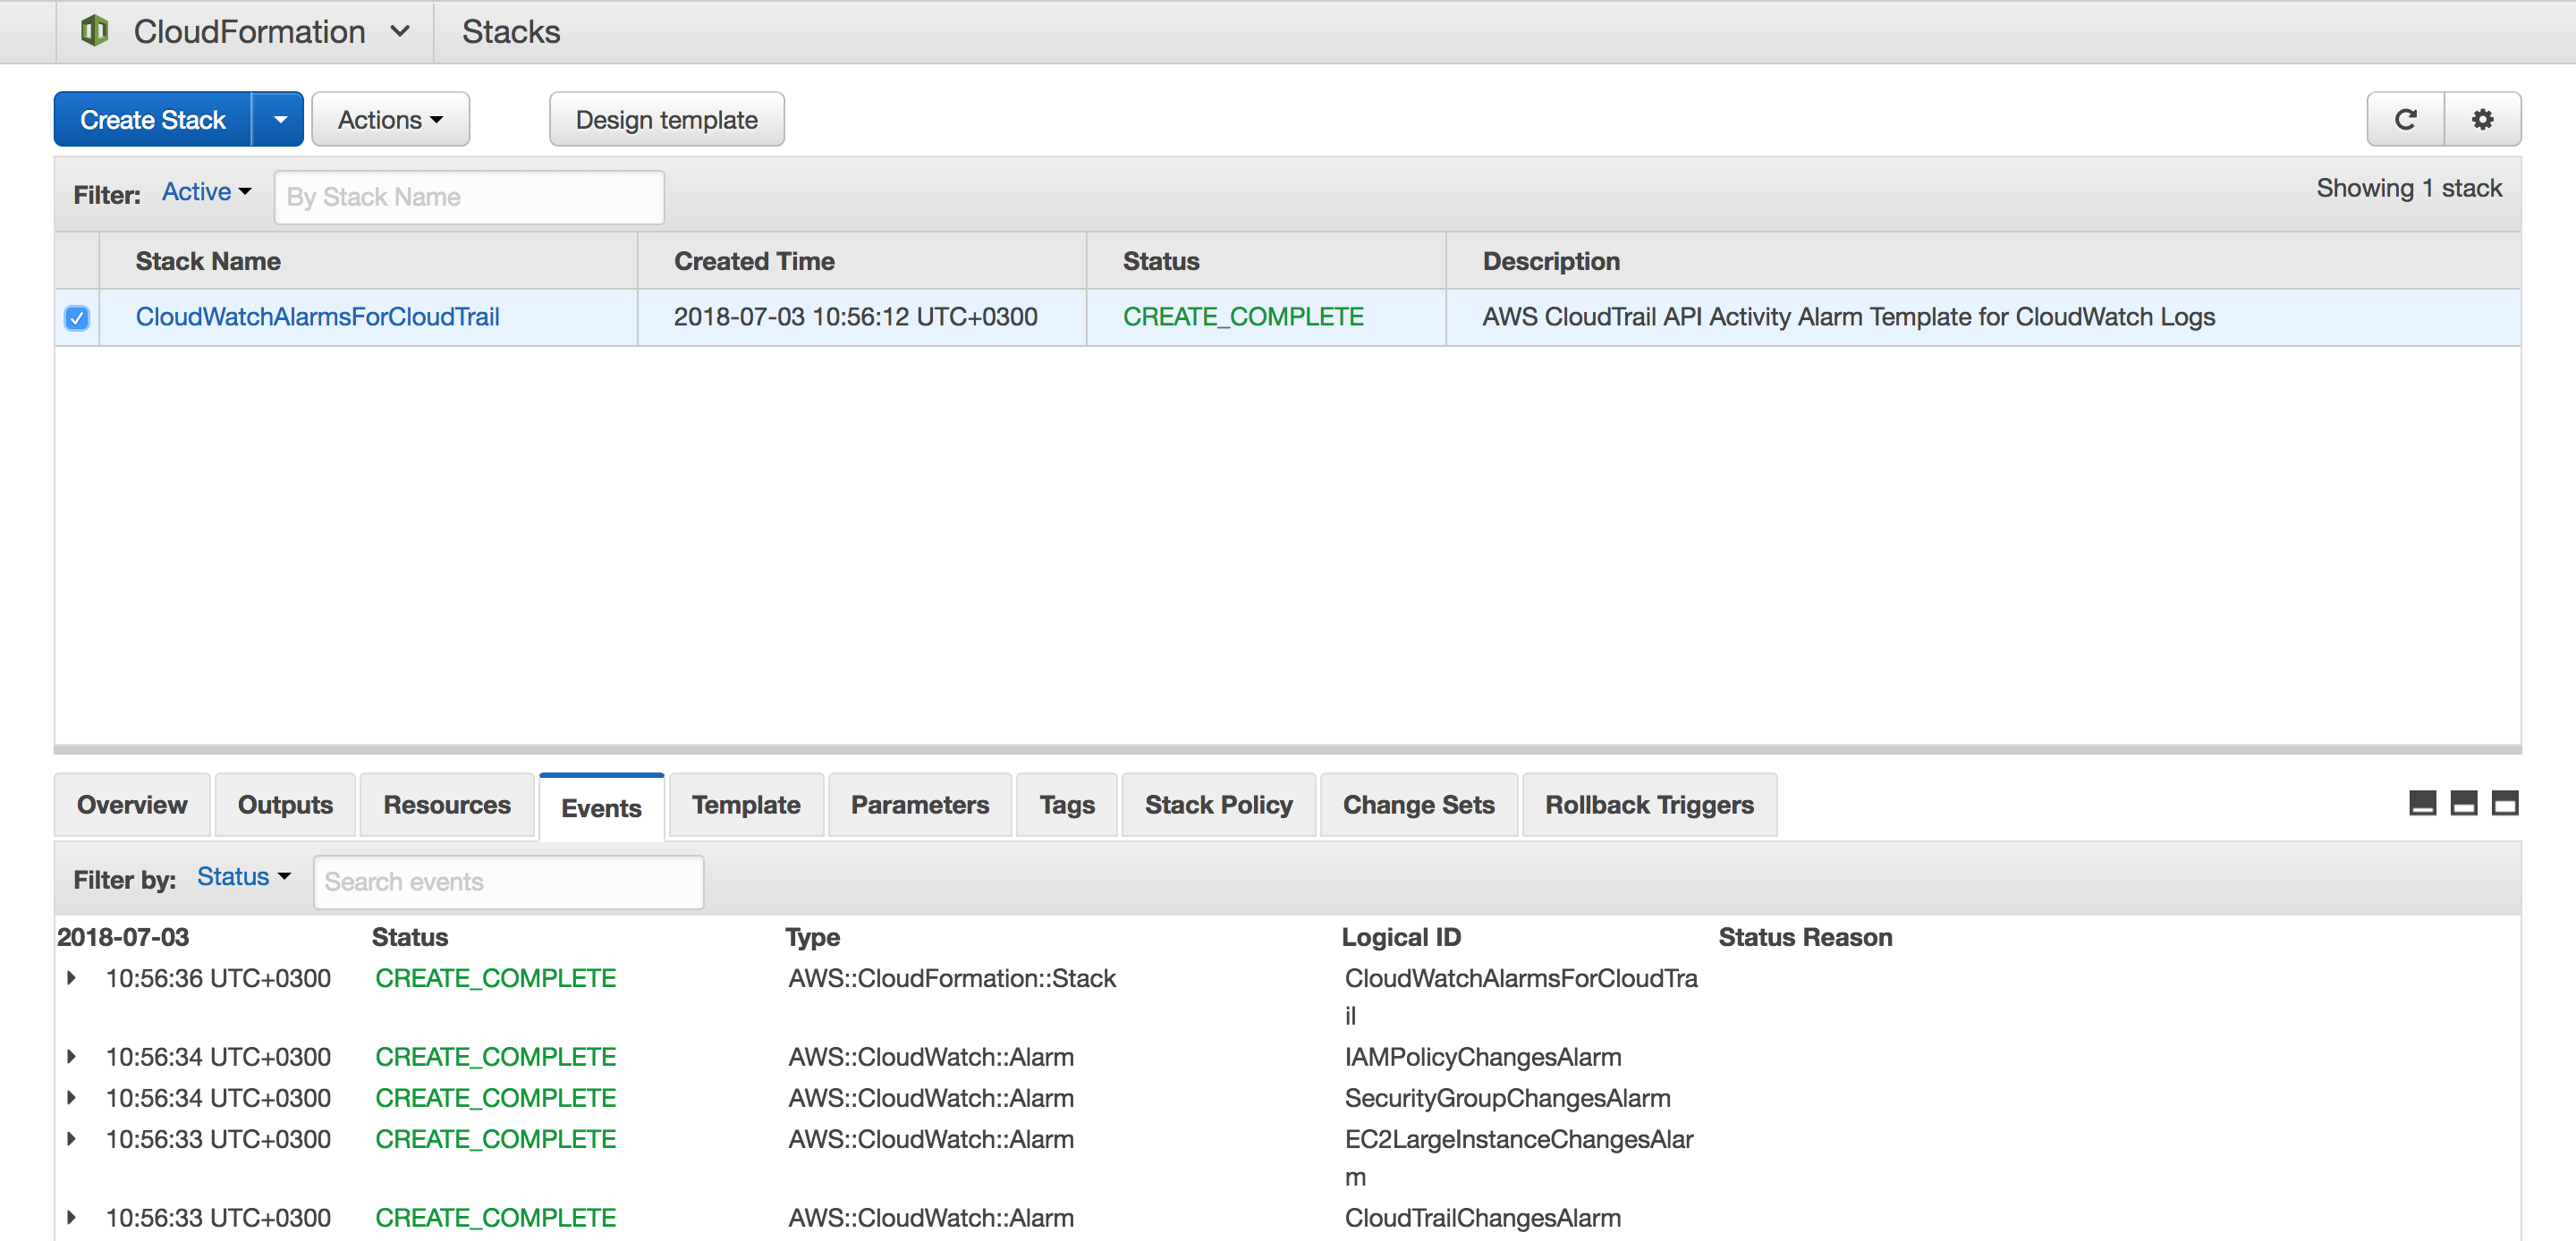The height and width of the screenshot is (1241, 2576).
Task: Minimize the details pane with the first layout icon
Action: tap(2422, 803)
